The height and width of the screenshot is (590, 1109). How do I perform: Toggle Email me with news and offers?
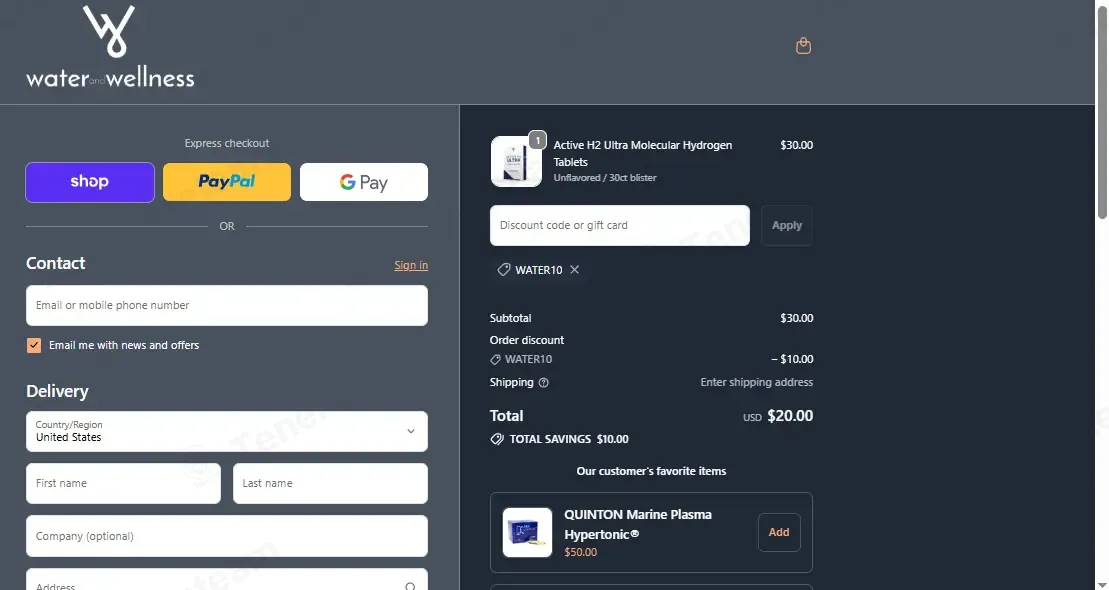click(x=34, y=345)
